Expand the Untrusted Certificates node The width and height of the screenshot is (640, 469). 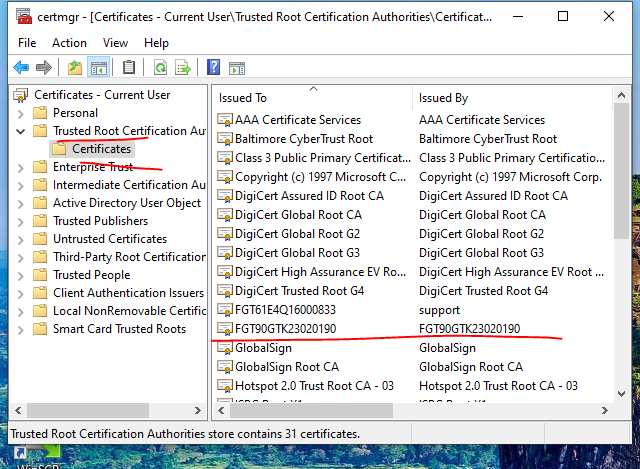pos(20,240)
